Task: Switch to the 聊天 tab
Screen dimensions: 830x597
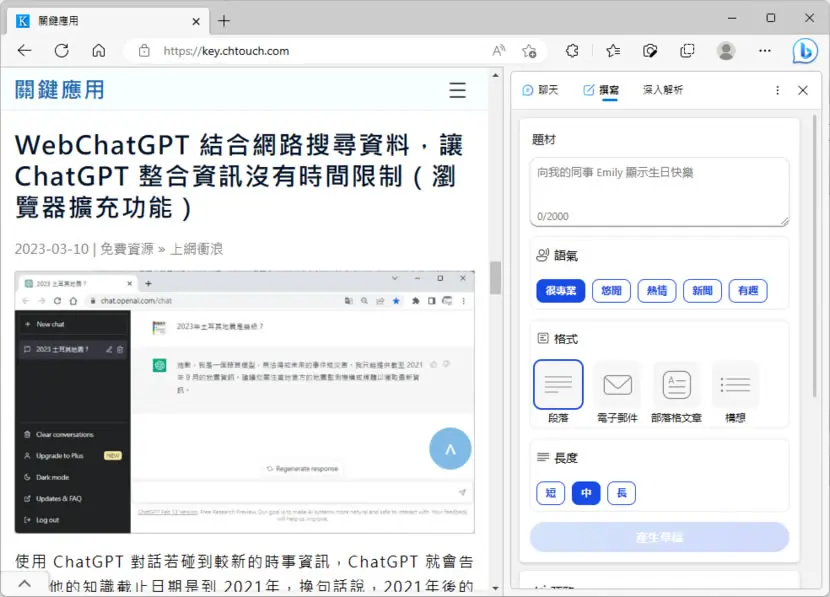Action: (x=540, y=90)
